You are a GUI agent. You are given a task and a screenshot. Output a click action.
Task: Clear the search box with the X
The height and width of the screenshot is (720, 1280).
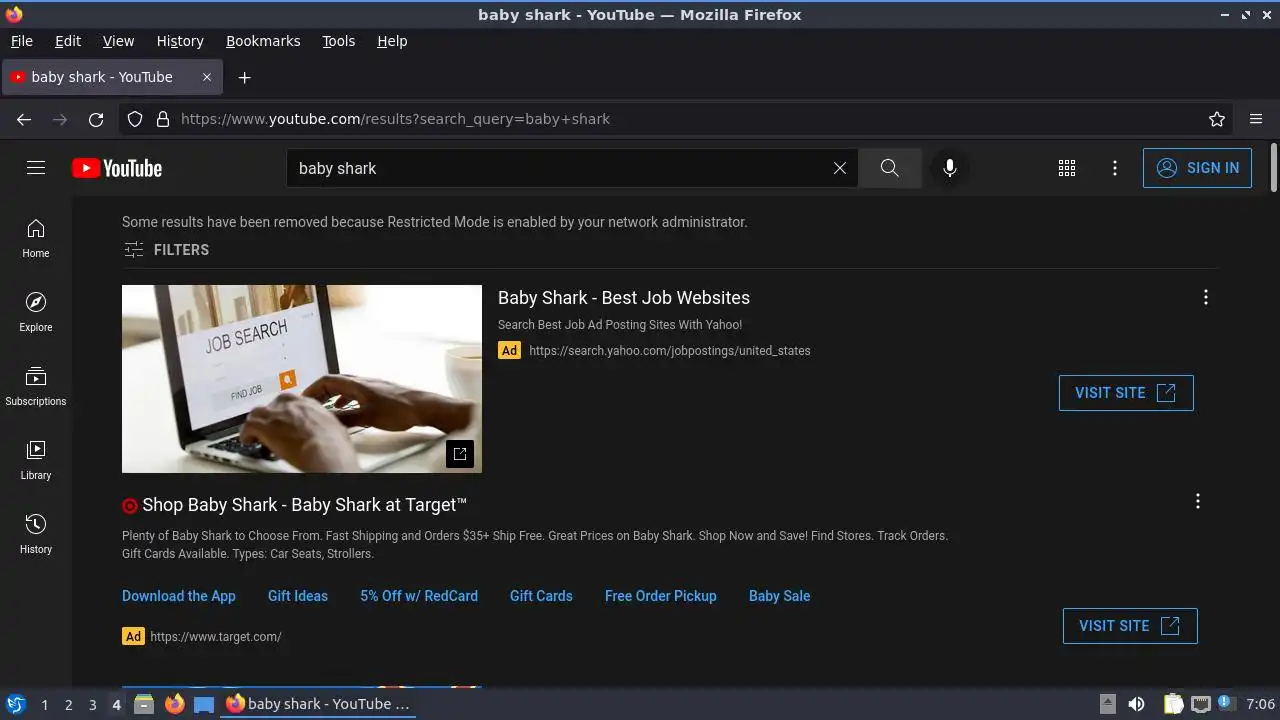click(840, 168)
